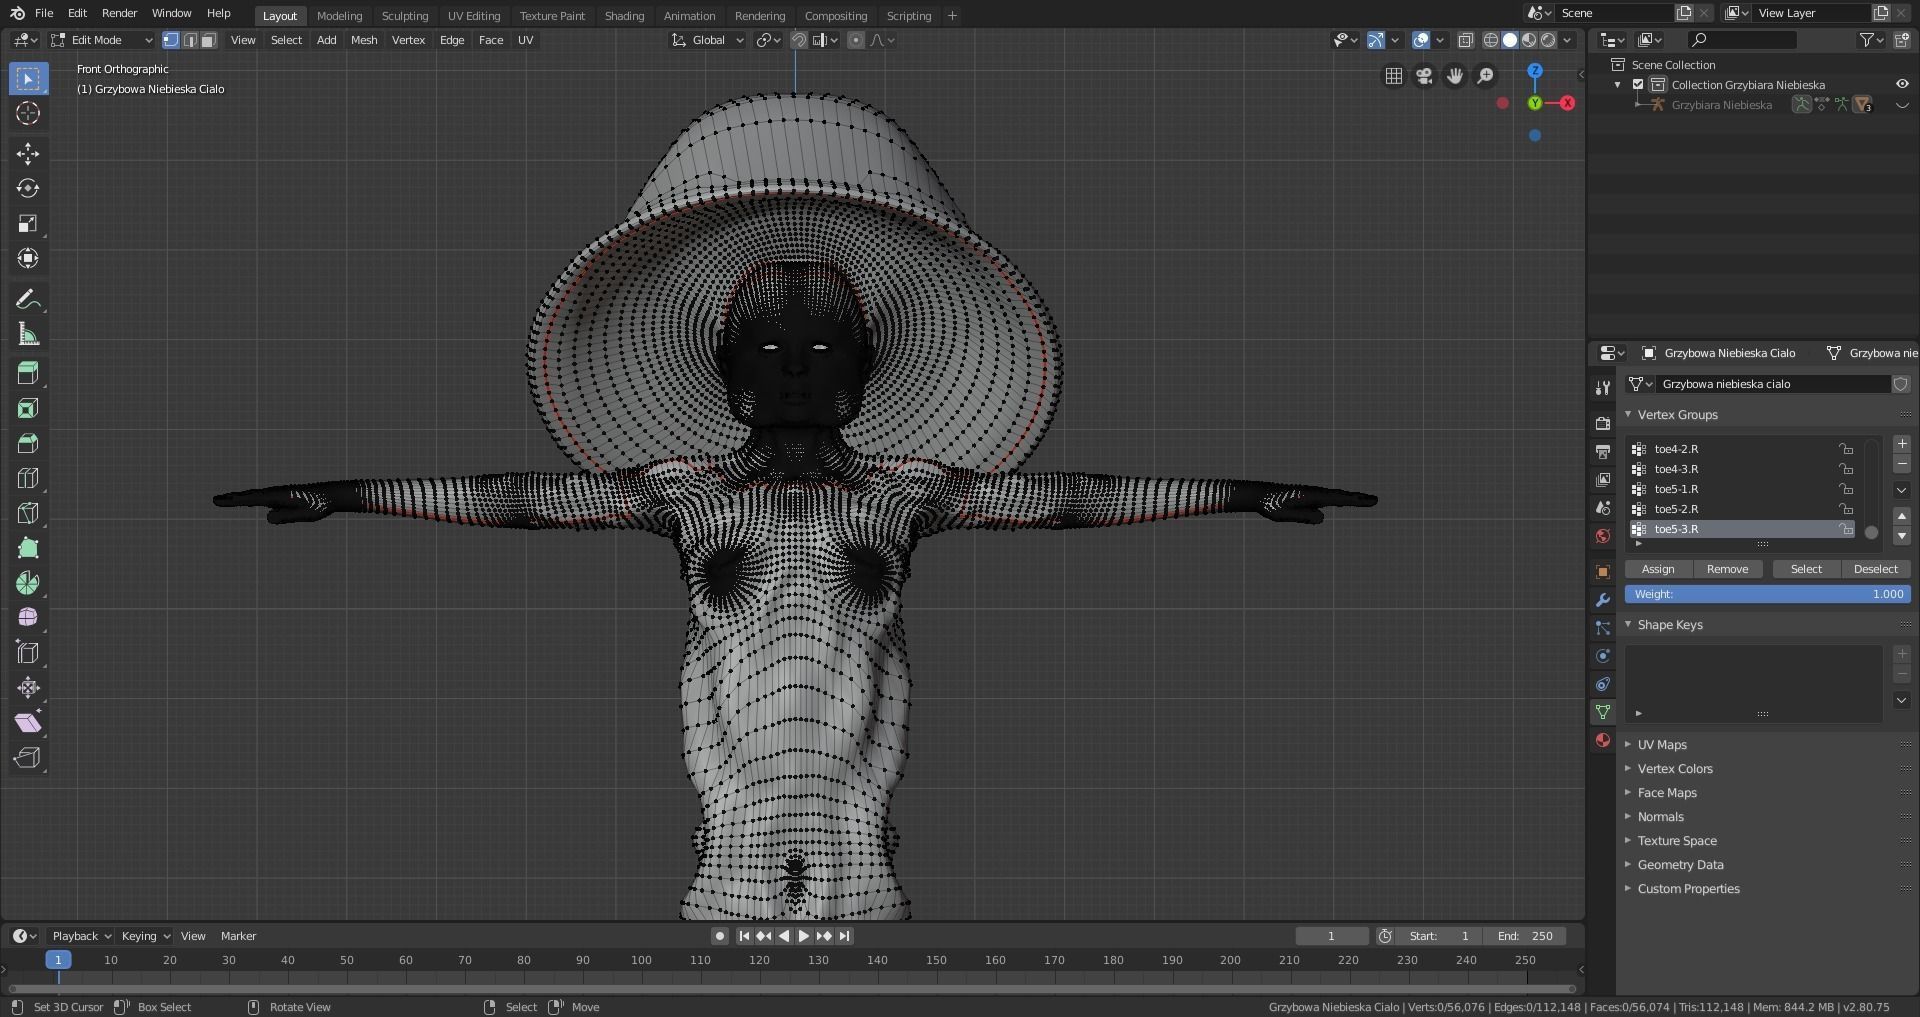1920x1017 pixels.
Task: Adjust the vertex group Weight slider
Action: point(1768,594)
